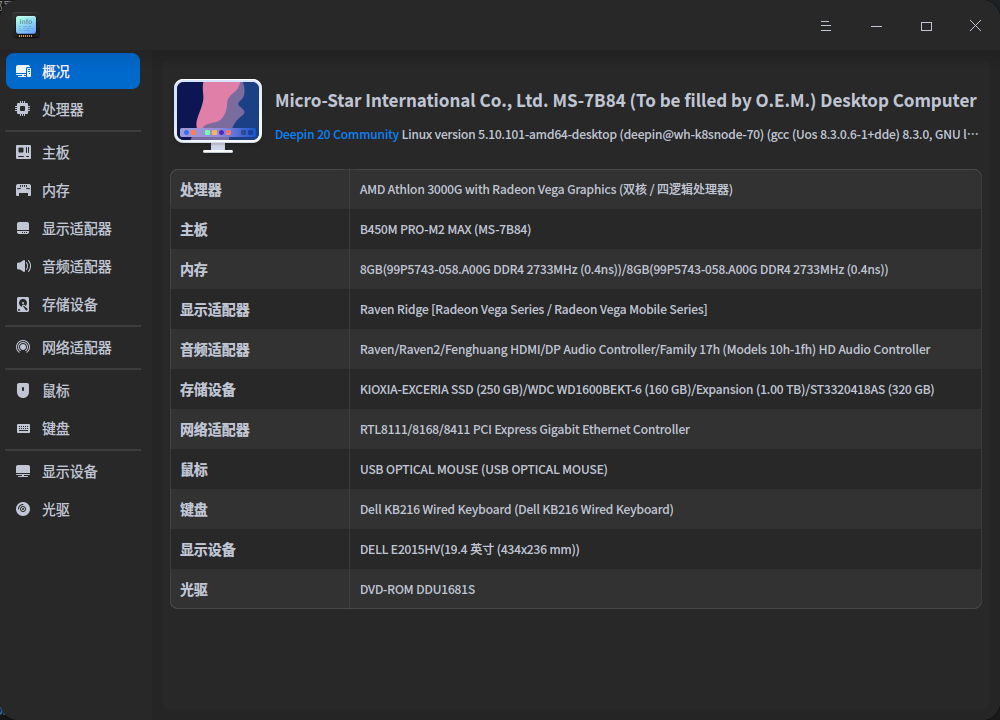Select 光驱 label in sidebar
Viewport: 1000px width, 720px height.
pos(56,510)
